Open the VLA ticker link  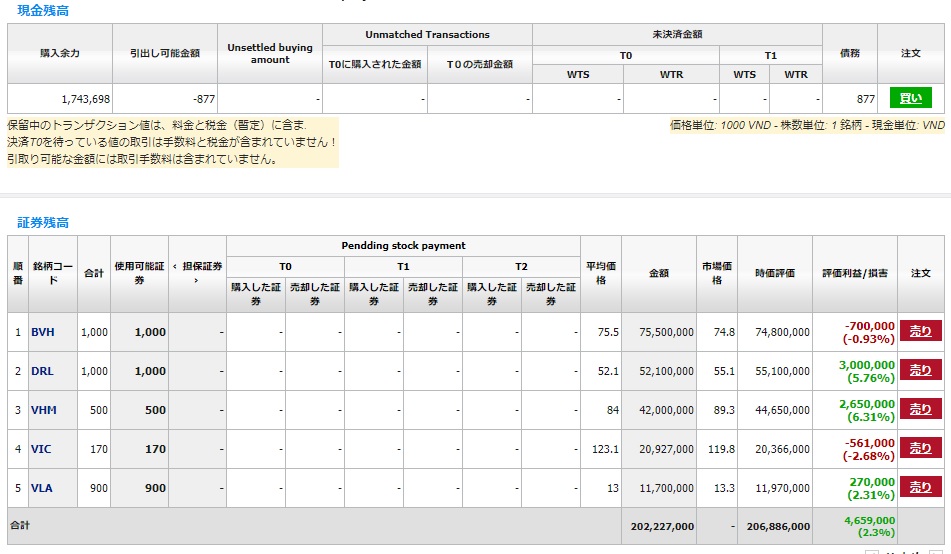41,488
